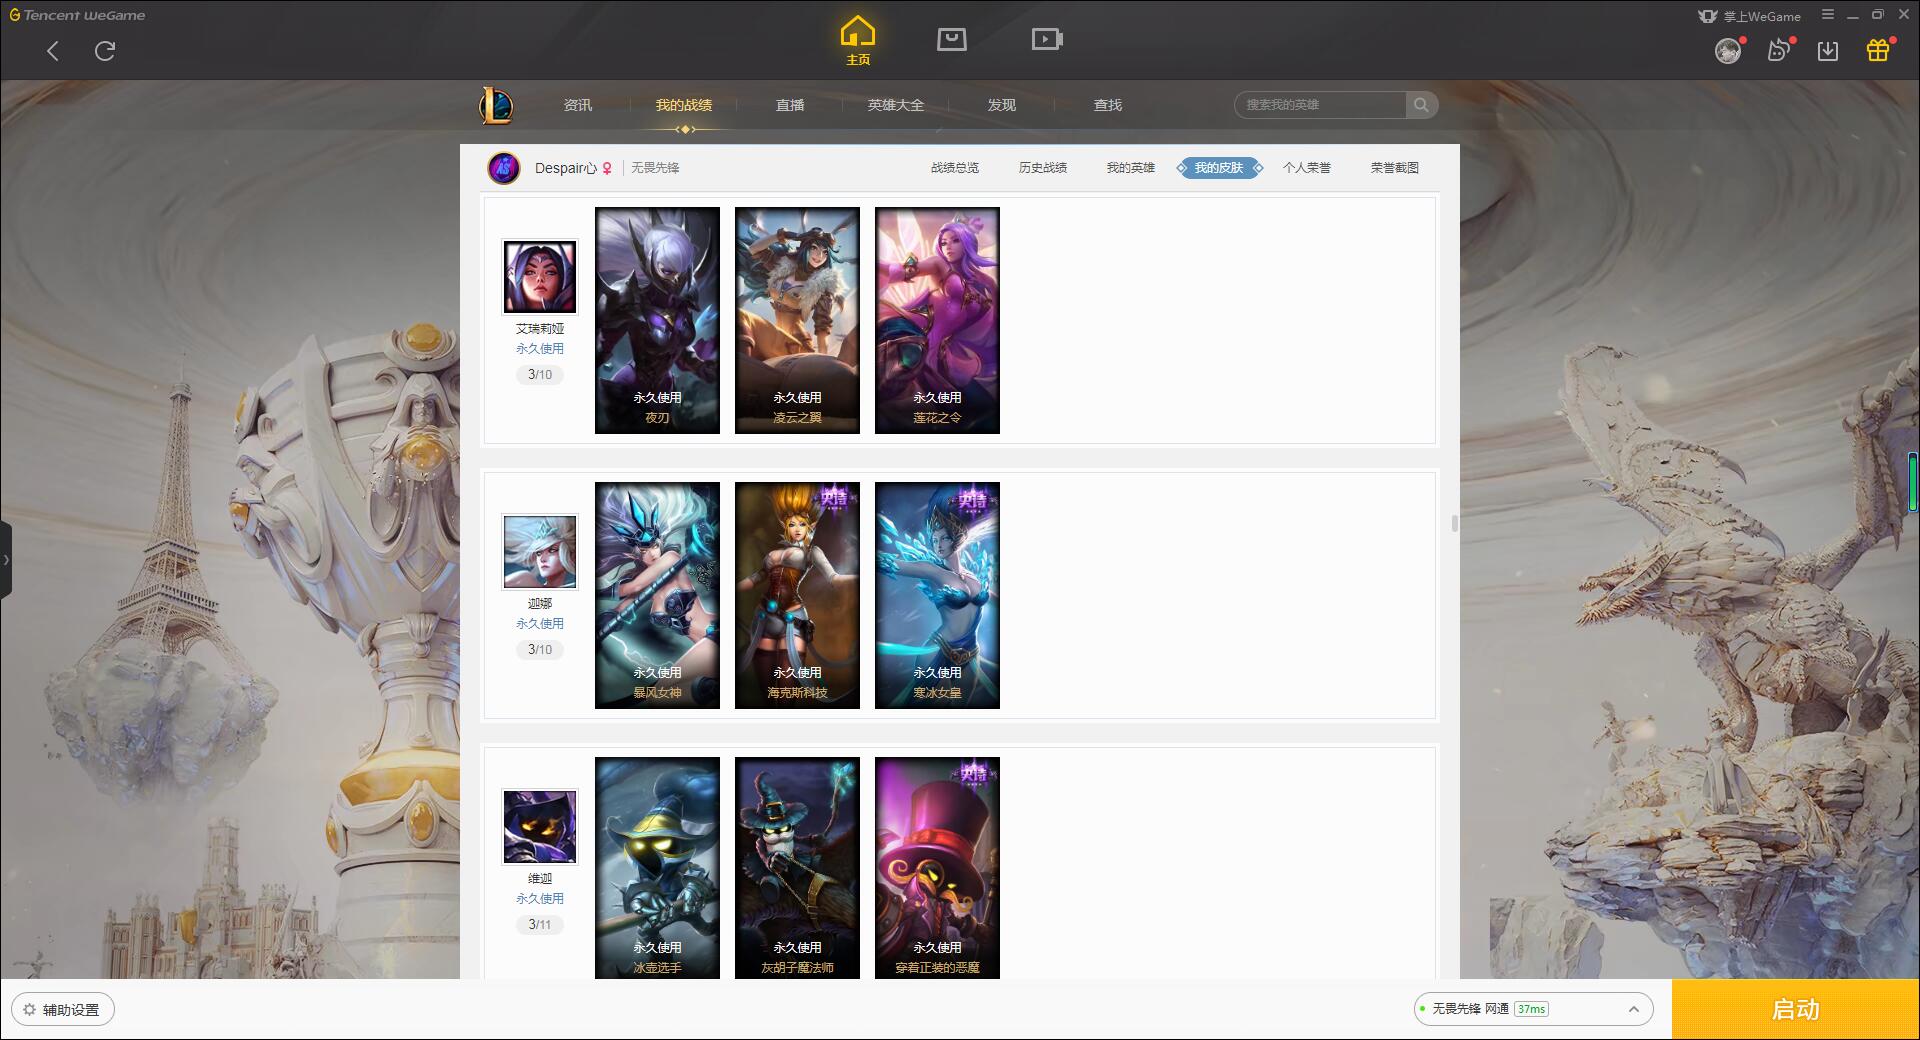Open the 莲花之令 skin card

[x=937, y=320]
